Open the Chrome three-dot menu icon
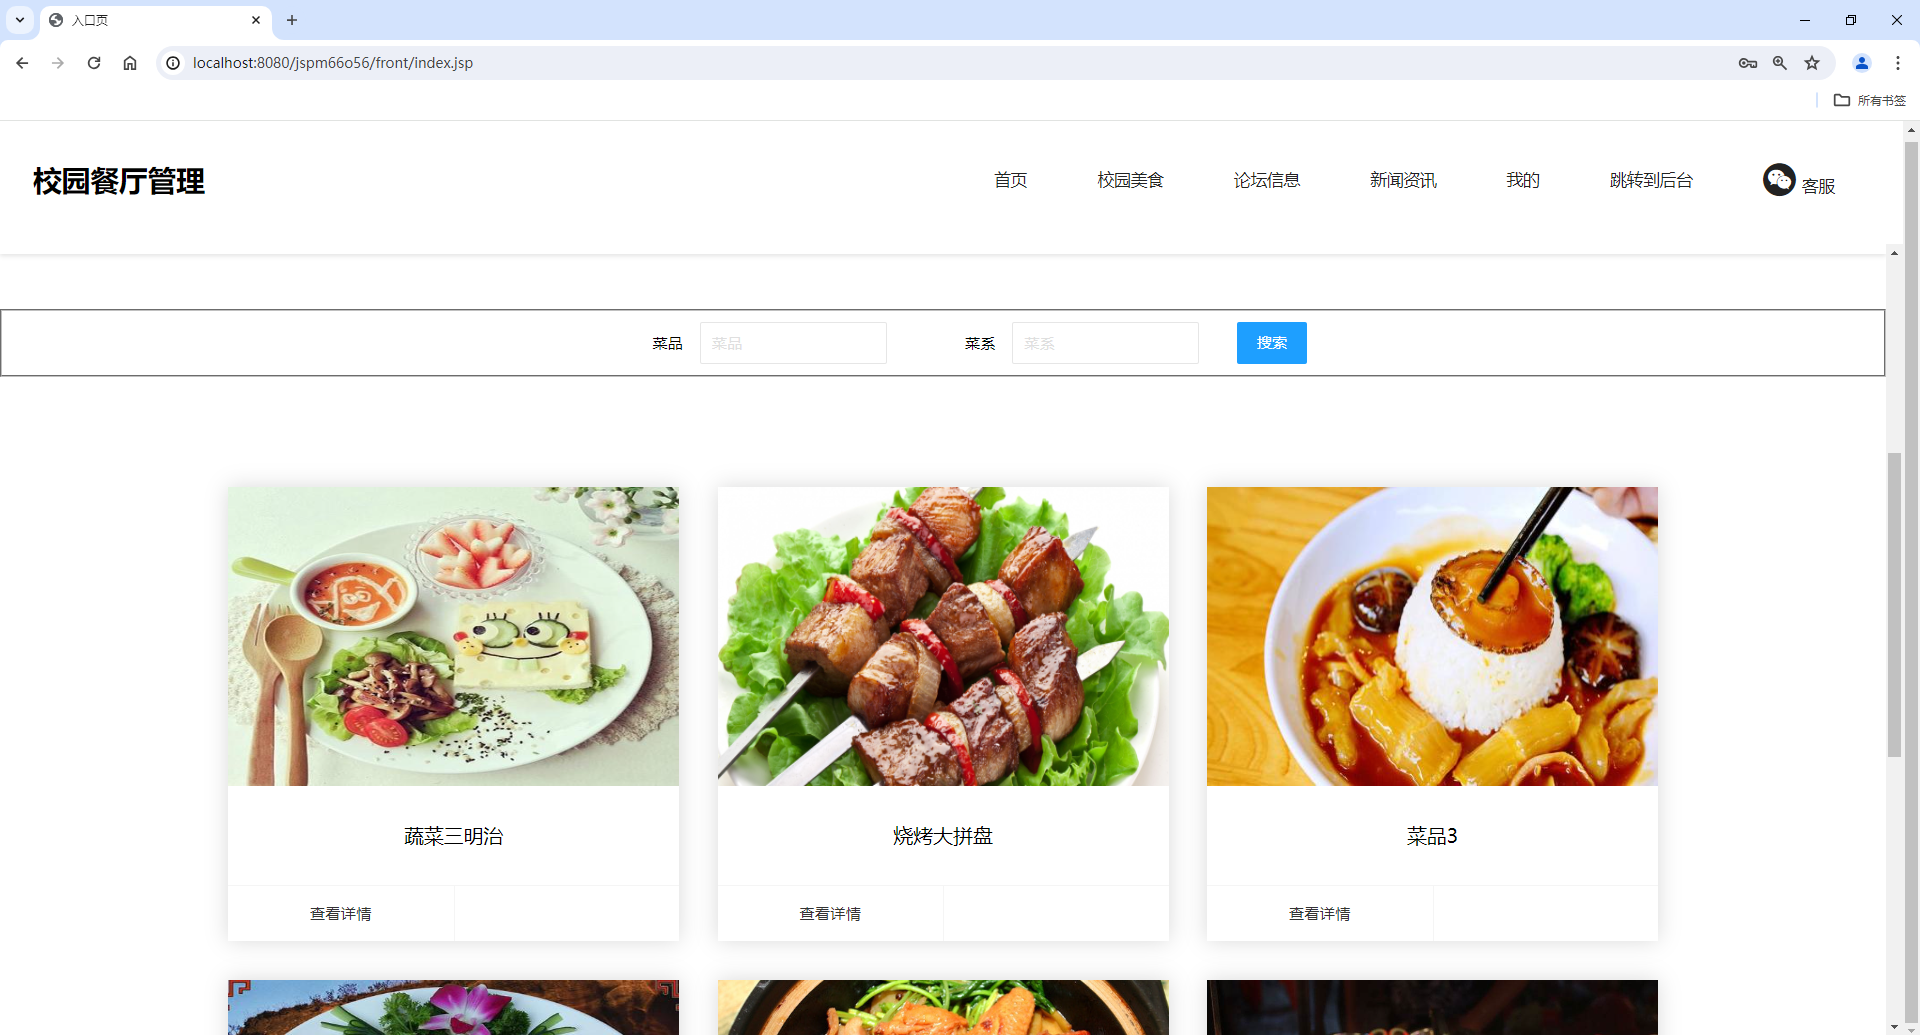The image size is (1920, 1035). tap(1898, 62)
